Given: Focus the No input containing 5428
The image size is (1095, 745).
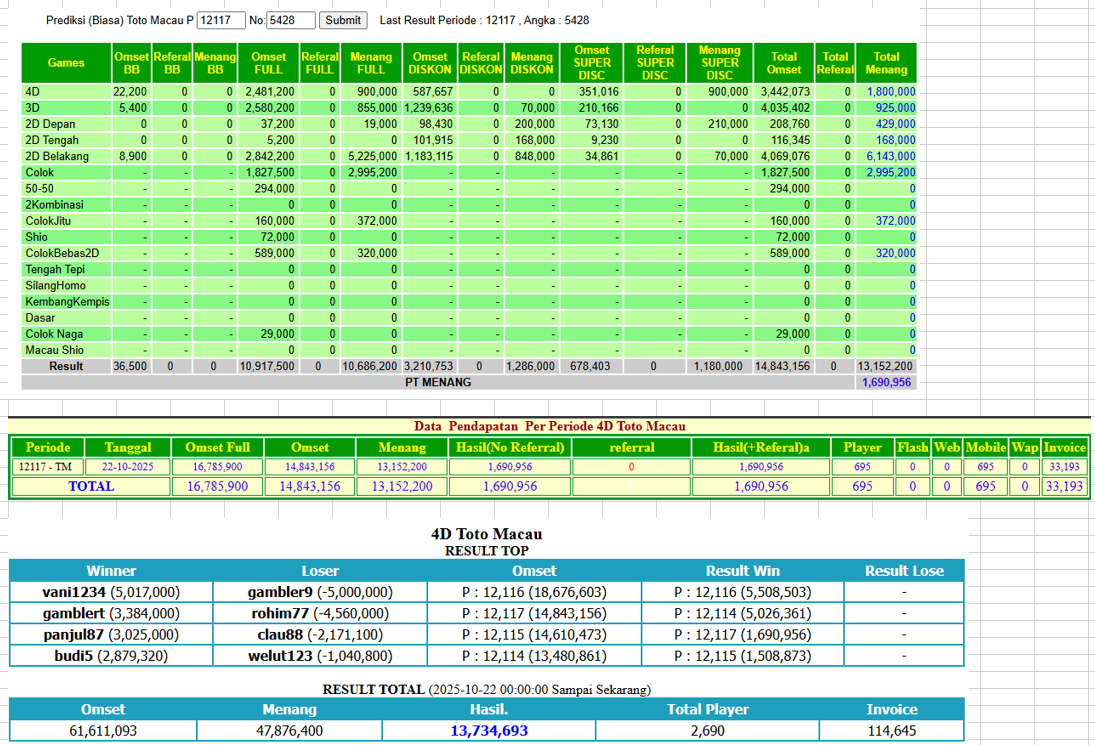Looking at the screenshot, I should 291,20.
